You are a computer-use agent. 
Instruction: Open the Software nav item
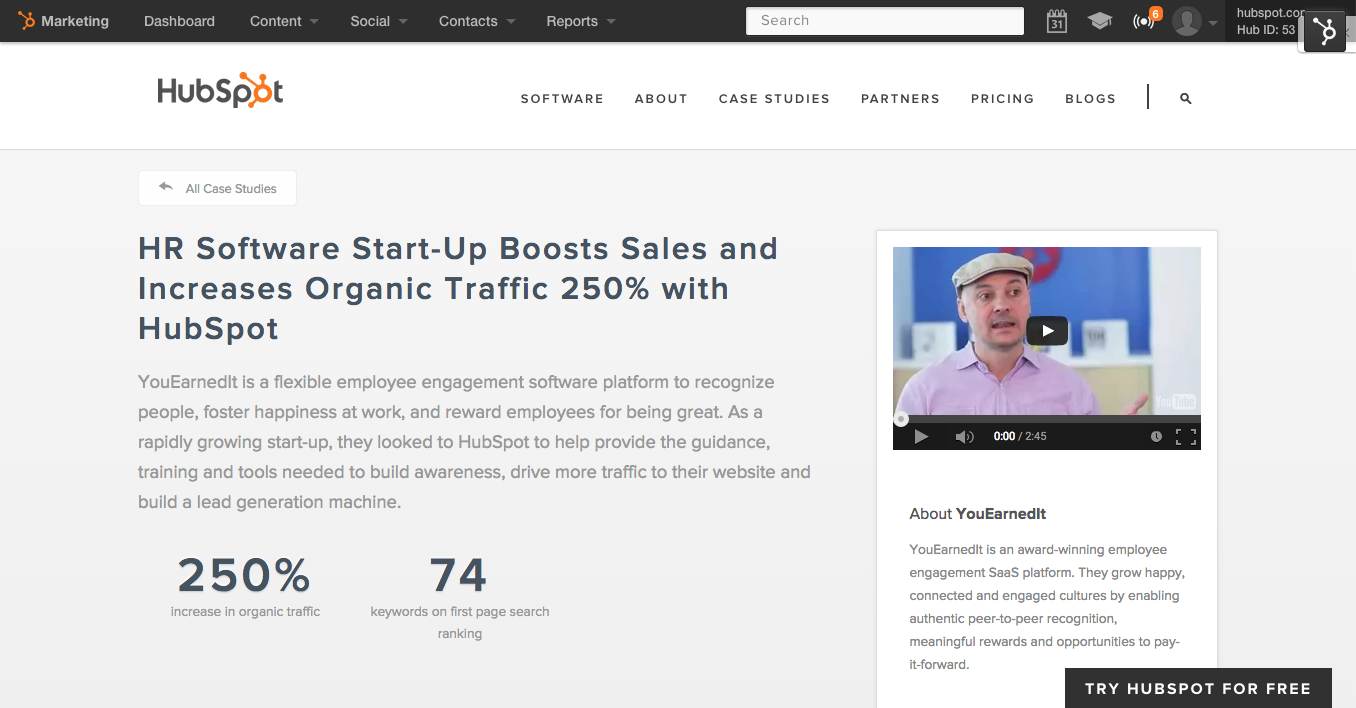[562, 99]
